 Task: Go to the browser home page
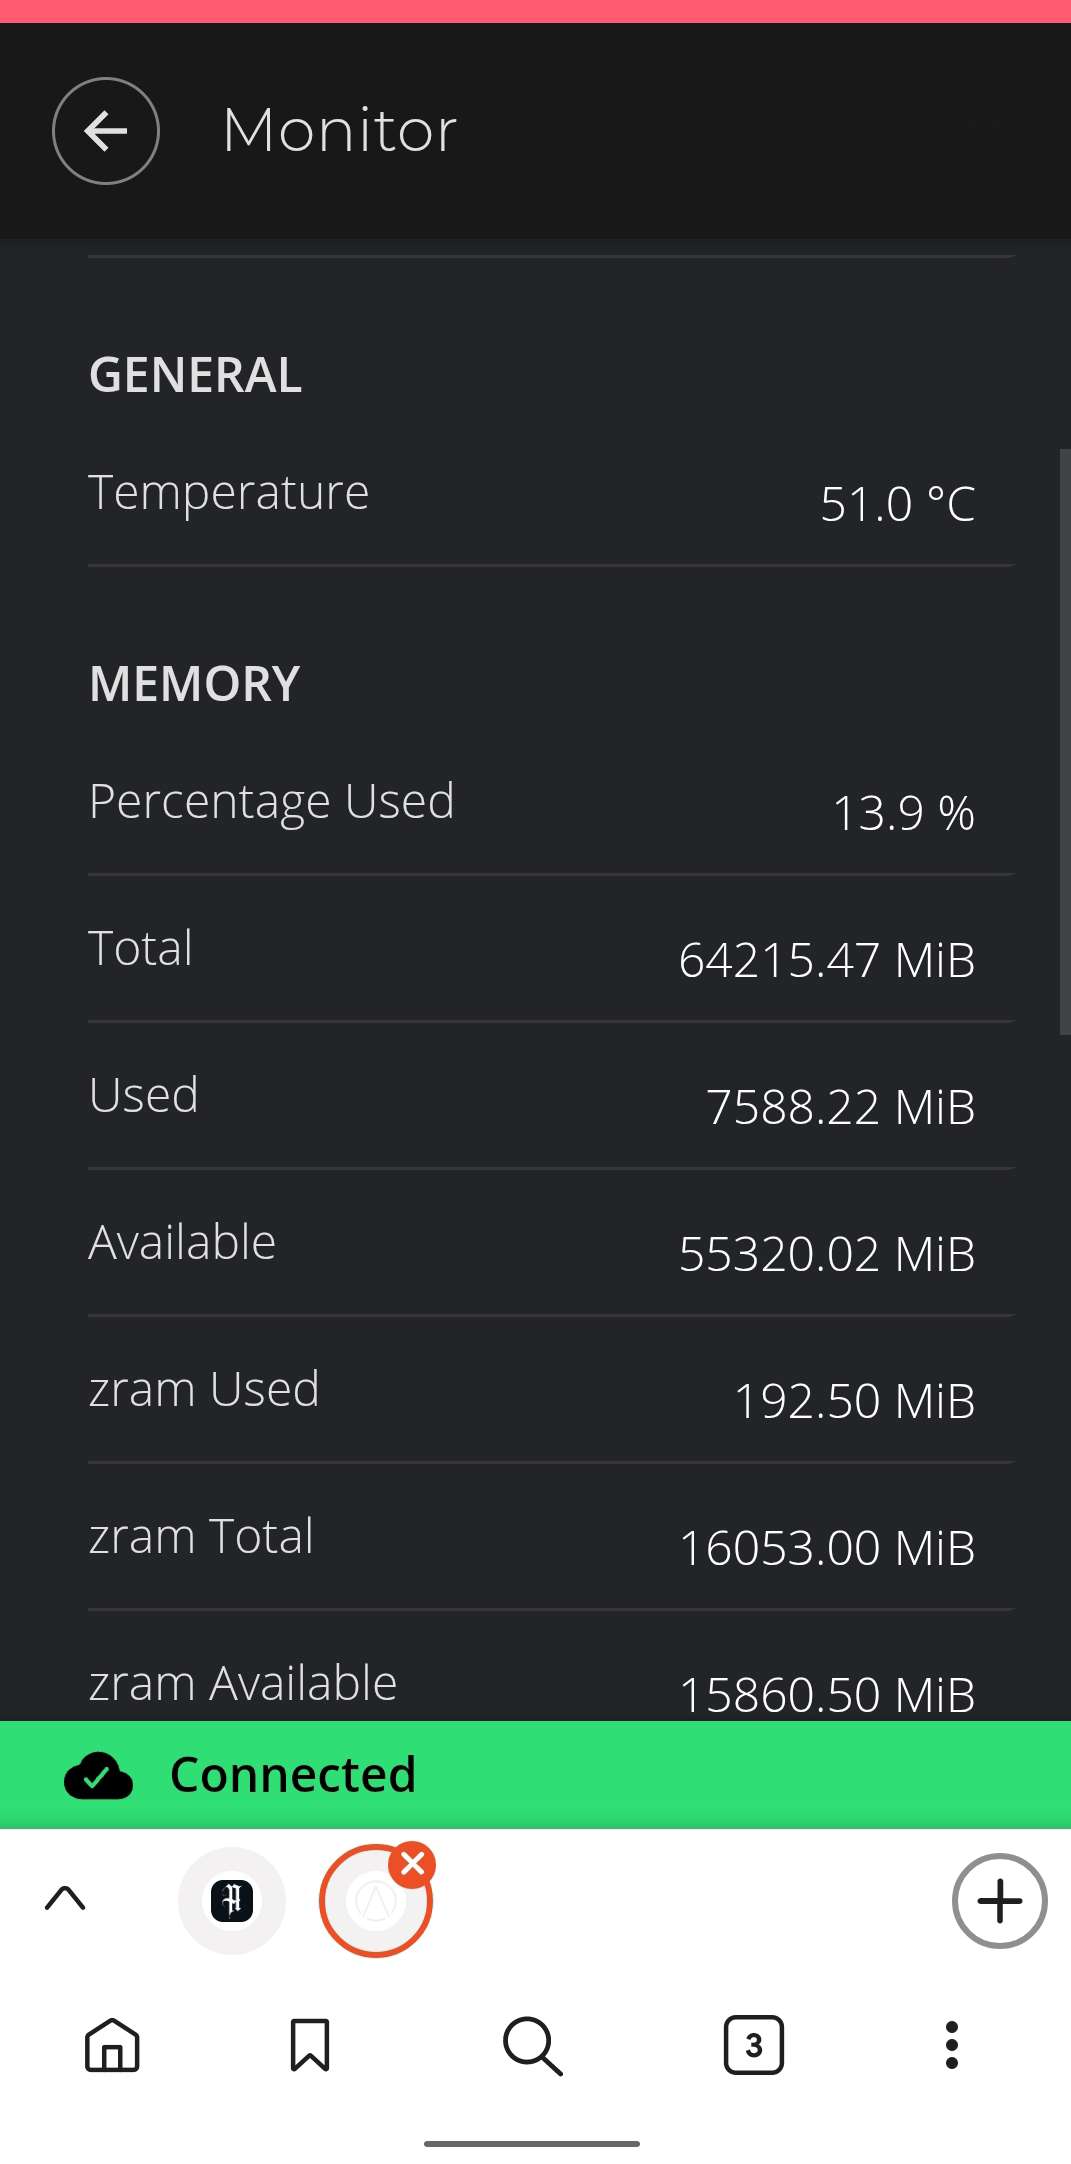pos(112,2045)
